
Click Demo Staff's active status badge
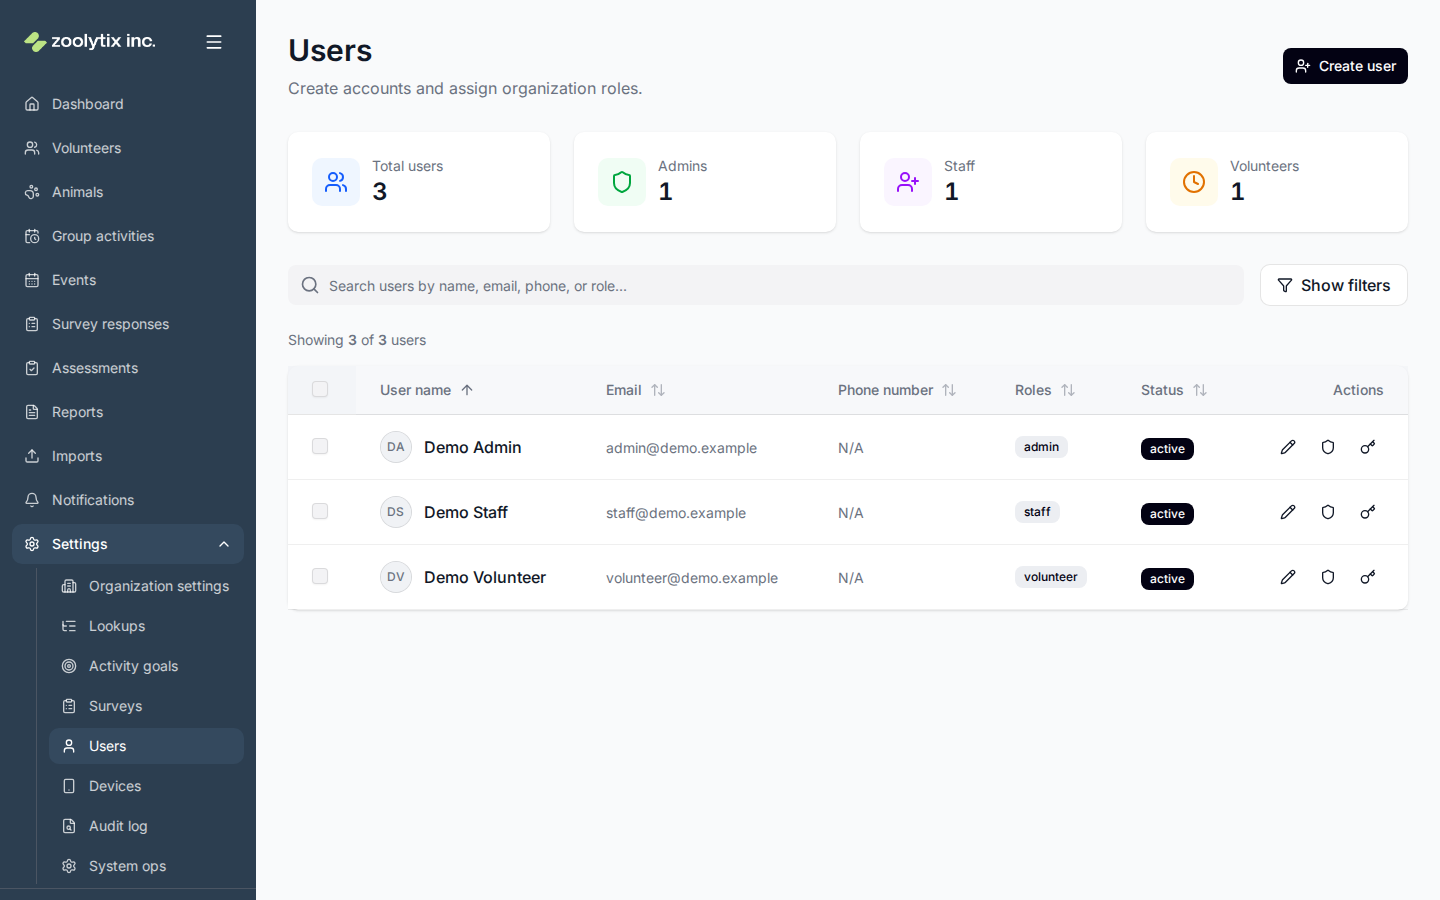coord(1167,514)
